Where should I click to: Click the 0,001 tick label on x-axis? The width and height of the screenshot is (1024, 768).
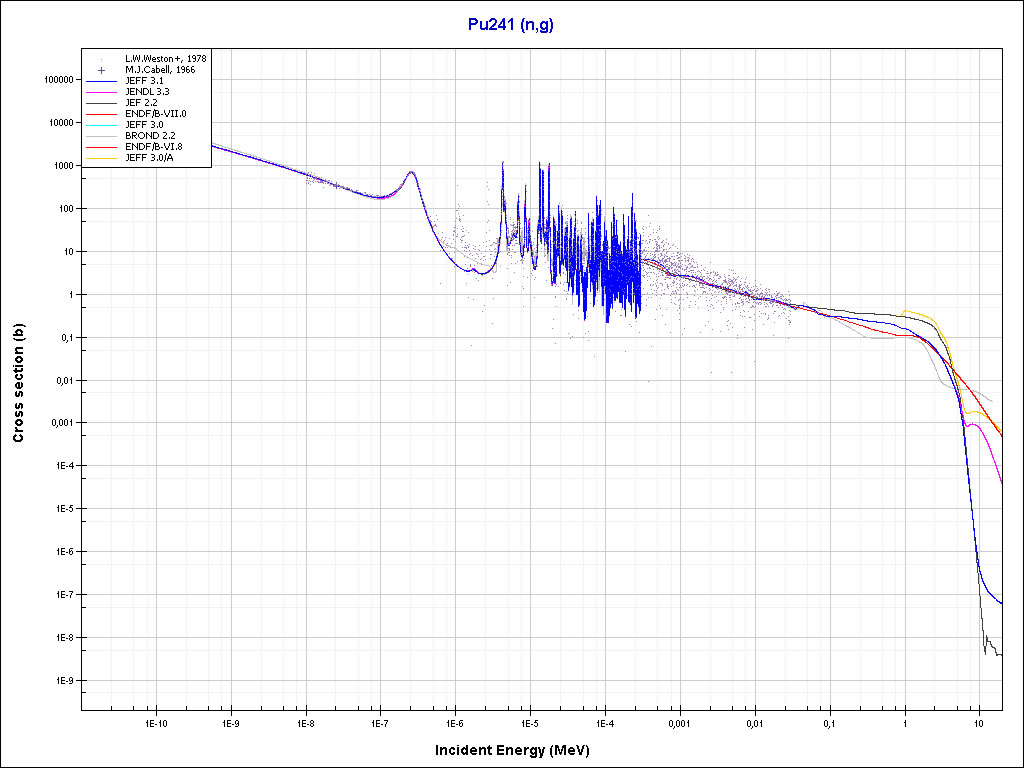click(679, 722)
